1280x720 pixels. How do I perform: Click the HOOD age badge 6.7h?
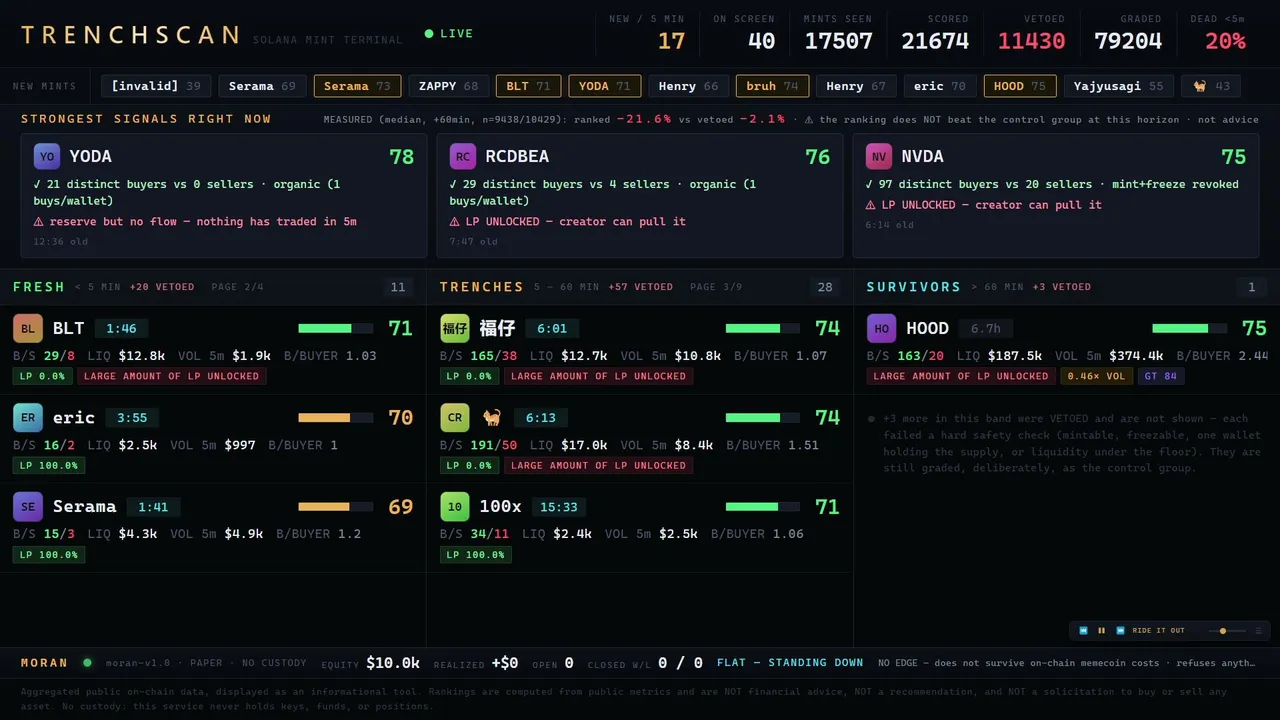click(986, 328)
